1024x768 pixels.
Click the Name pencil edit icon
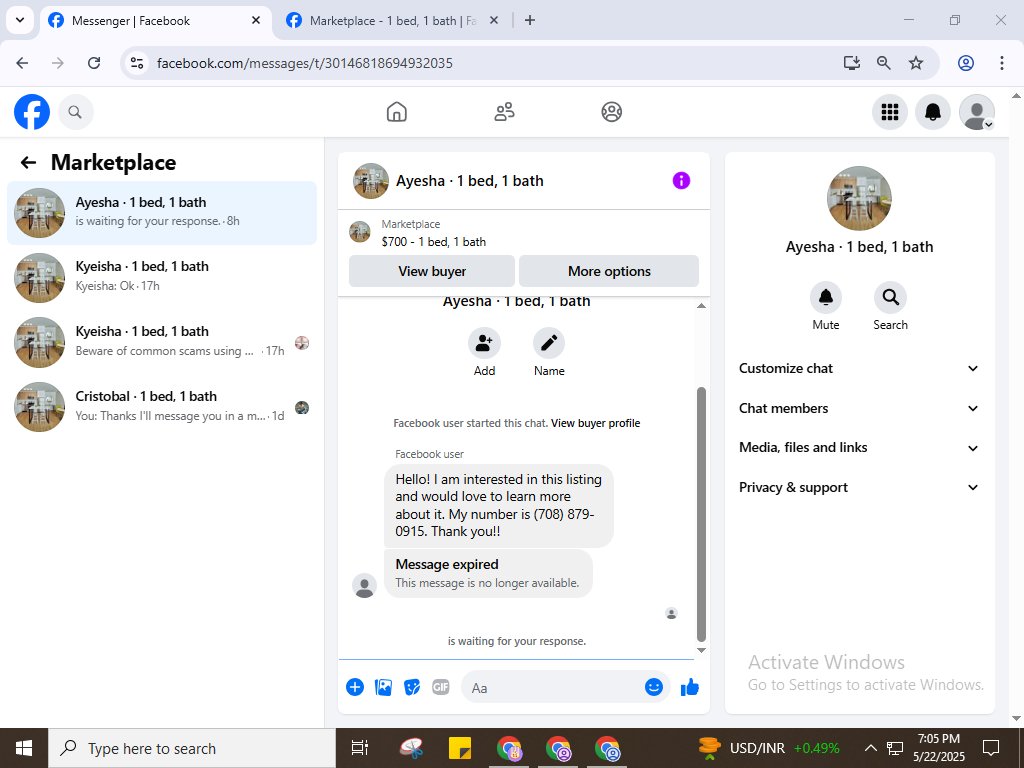[x=549, y=343]
